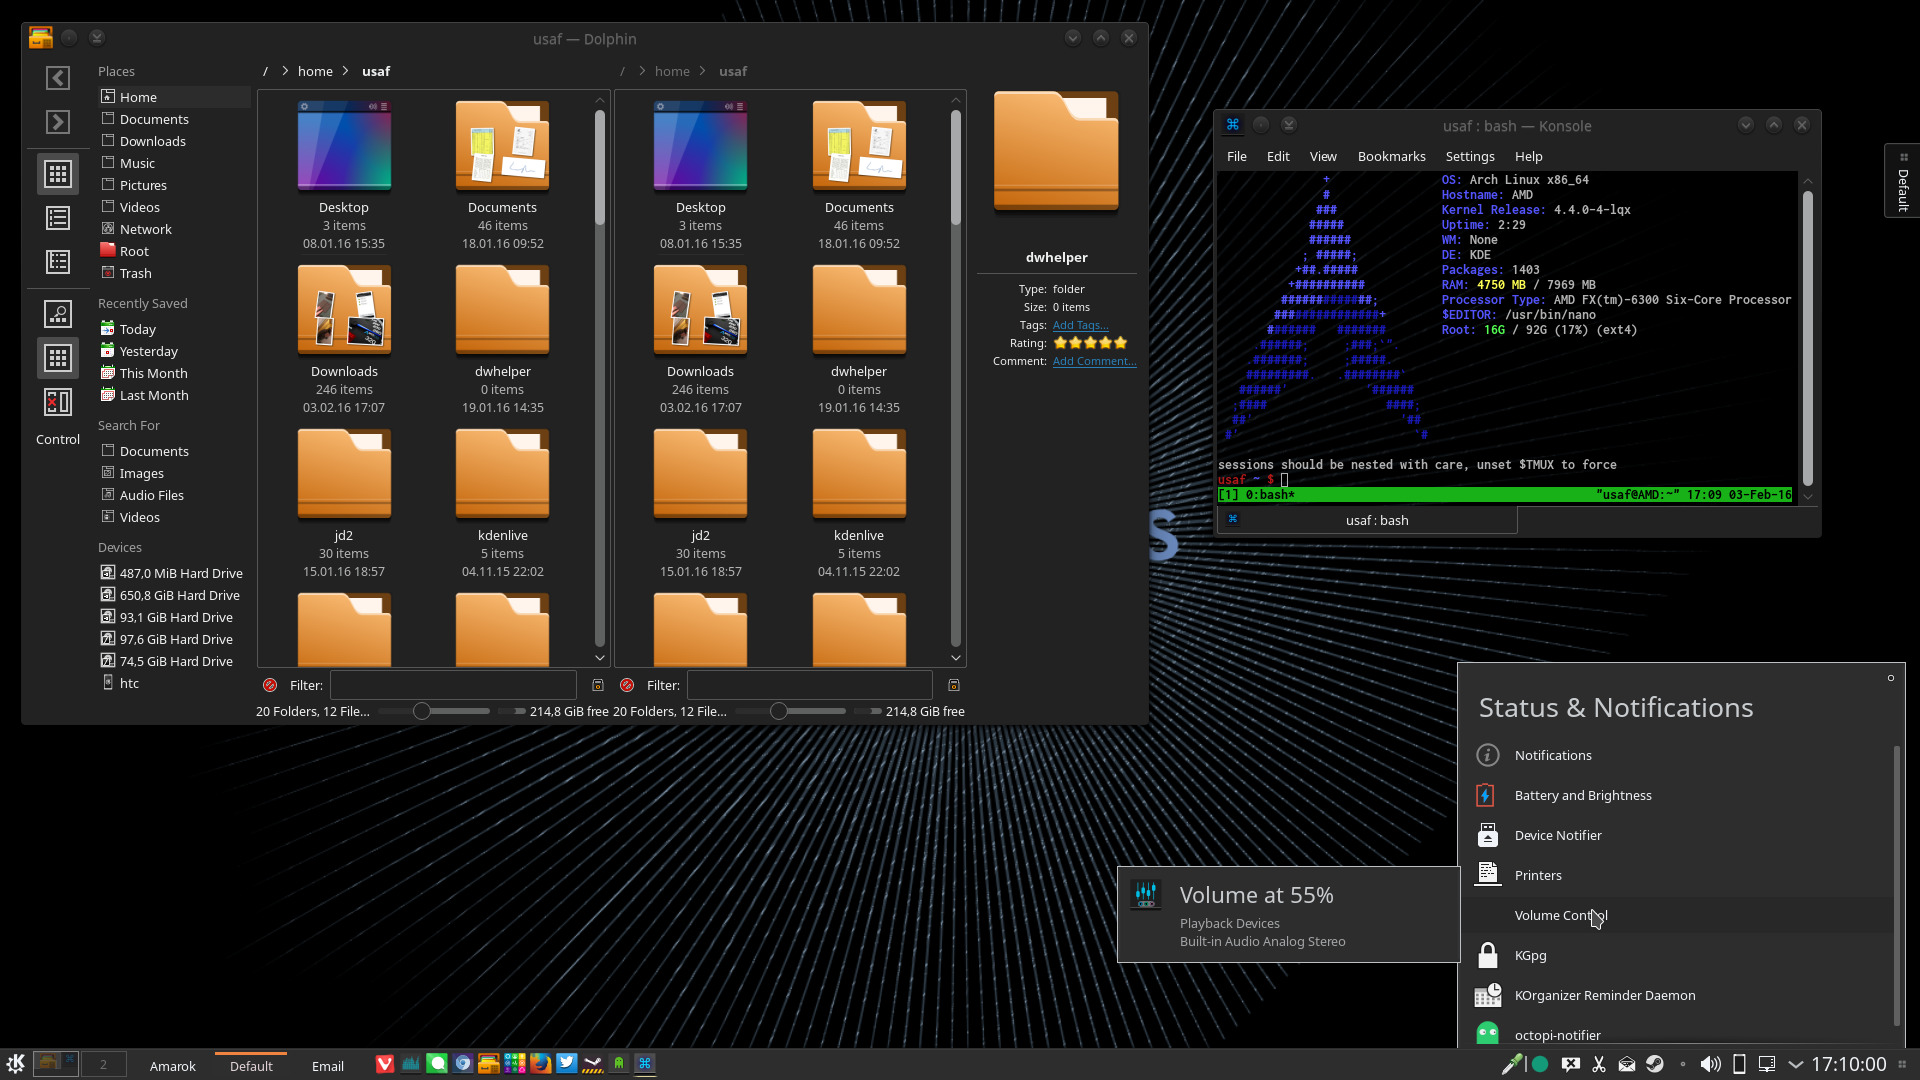Launch Firefox from the taskbar
This screenshot has width=1920, height=1080.
click(540, 1064)
